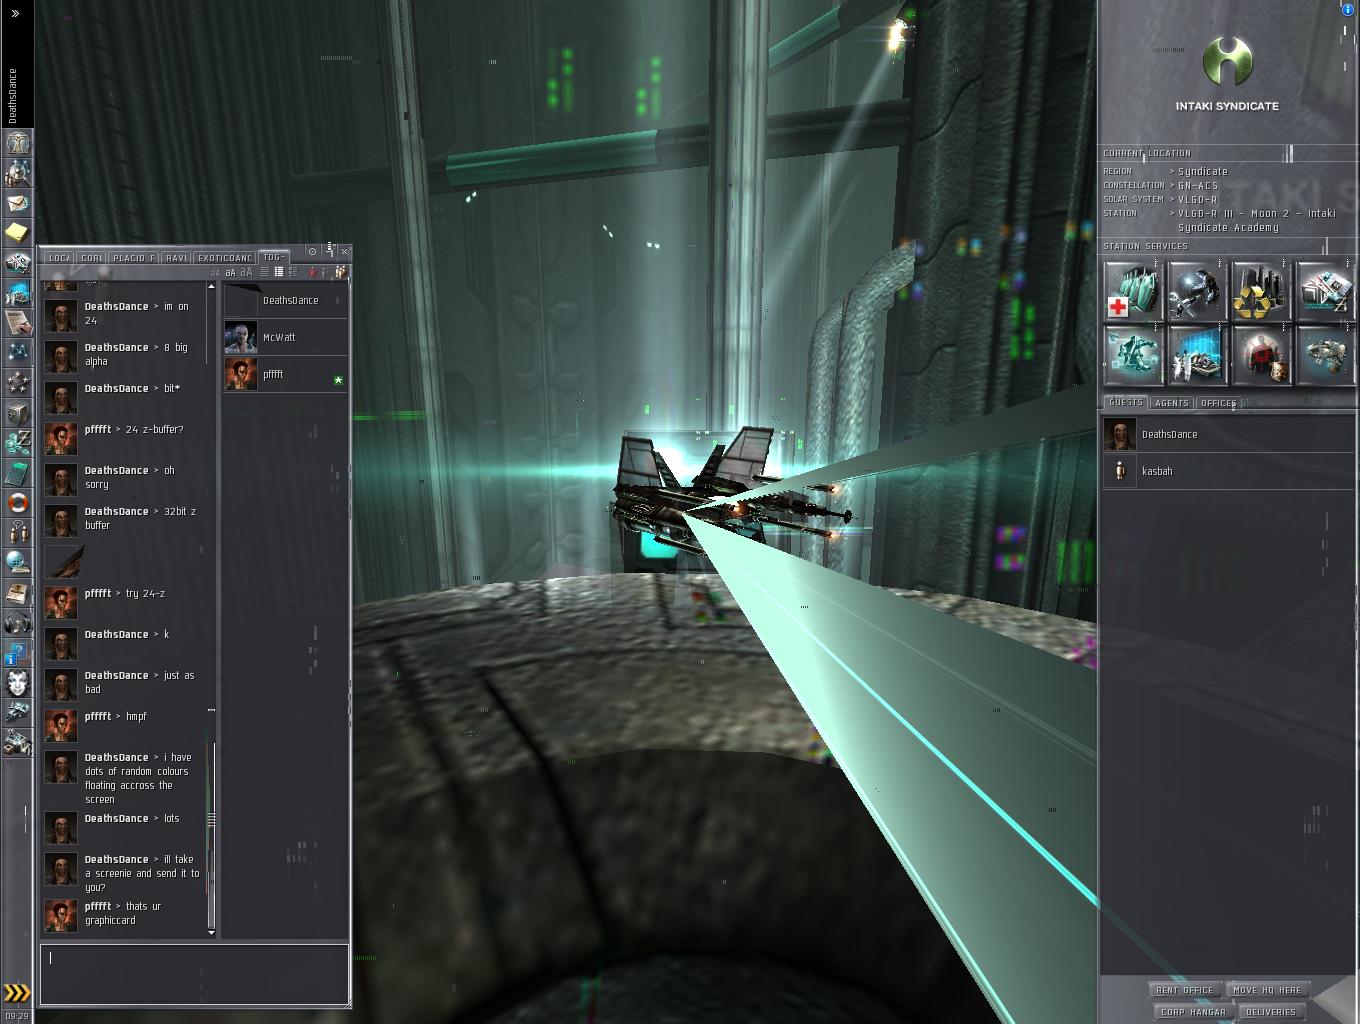Open the Agents tab in the station panel
Viewport: 1360px width, 1024px height.
coord(1171,403)
